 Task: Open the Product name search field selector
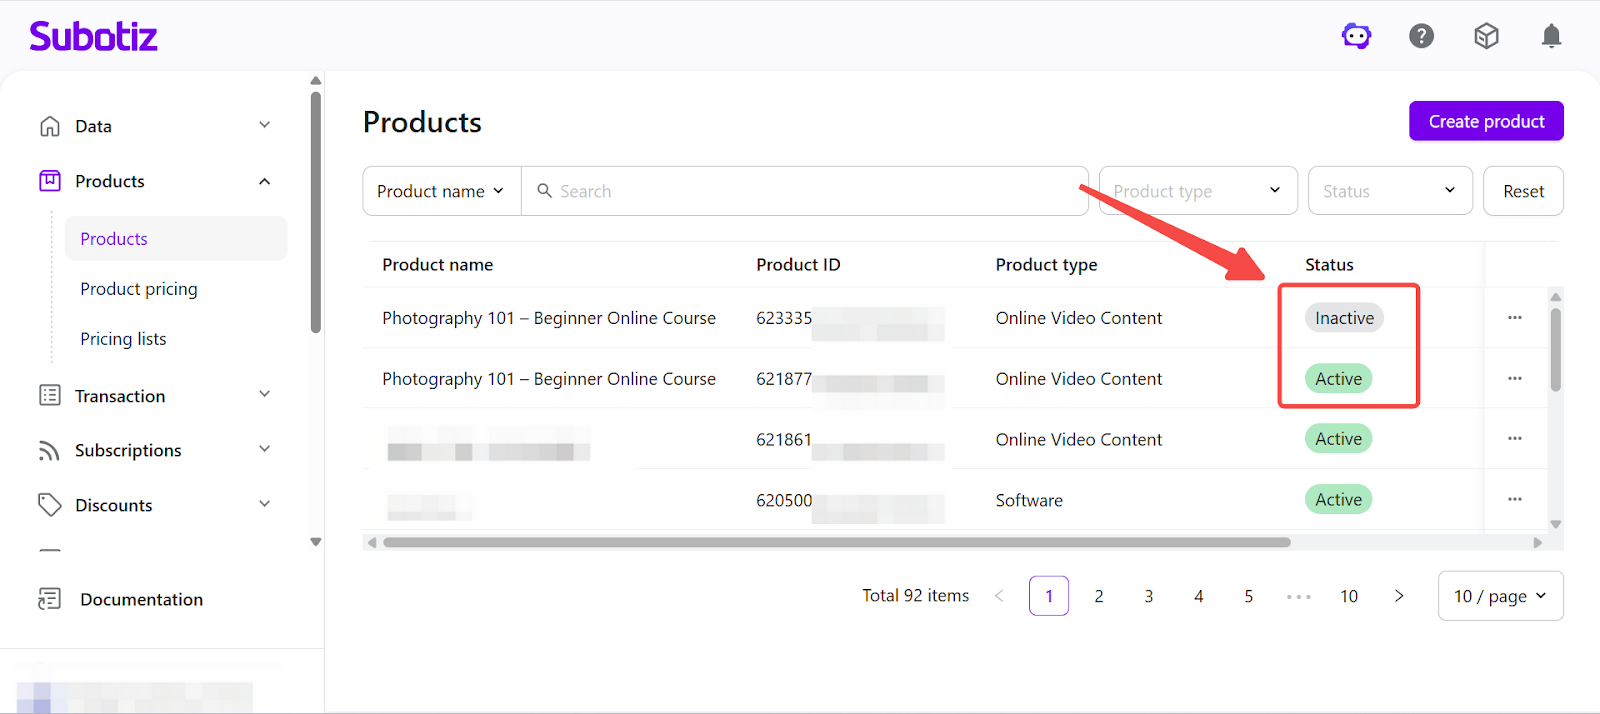441,191
